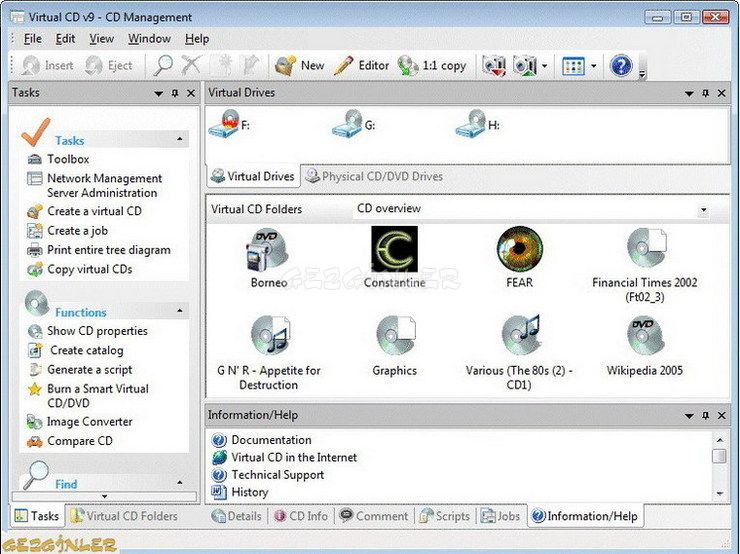Pin the Virtual Drives panel
740x554 pixels.
coord(706,93)
